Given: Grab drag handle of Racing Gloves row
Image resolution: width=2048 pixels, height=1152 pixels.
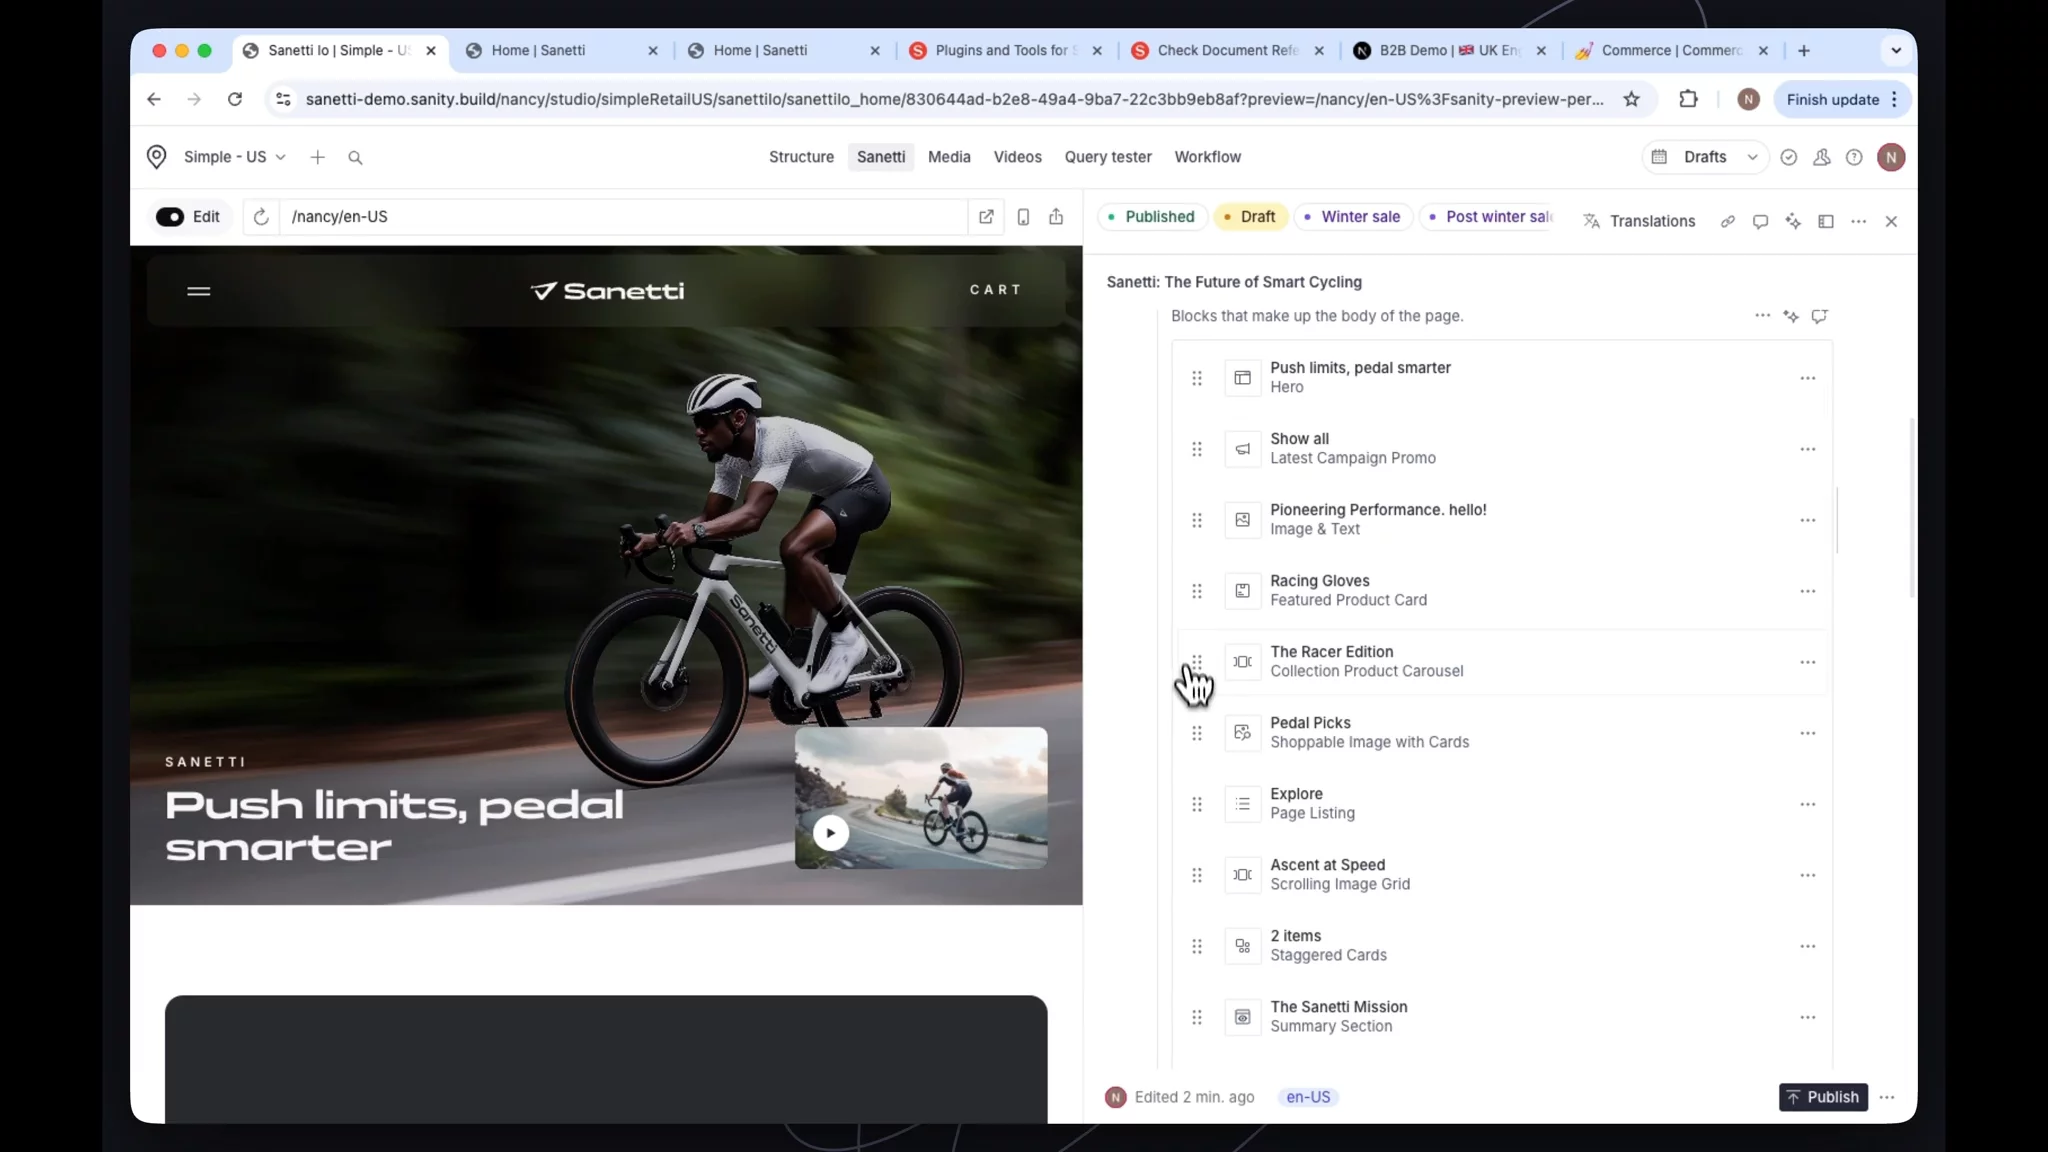Looking at the screenshot, I should point(1196,591).
